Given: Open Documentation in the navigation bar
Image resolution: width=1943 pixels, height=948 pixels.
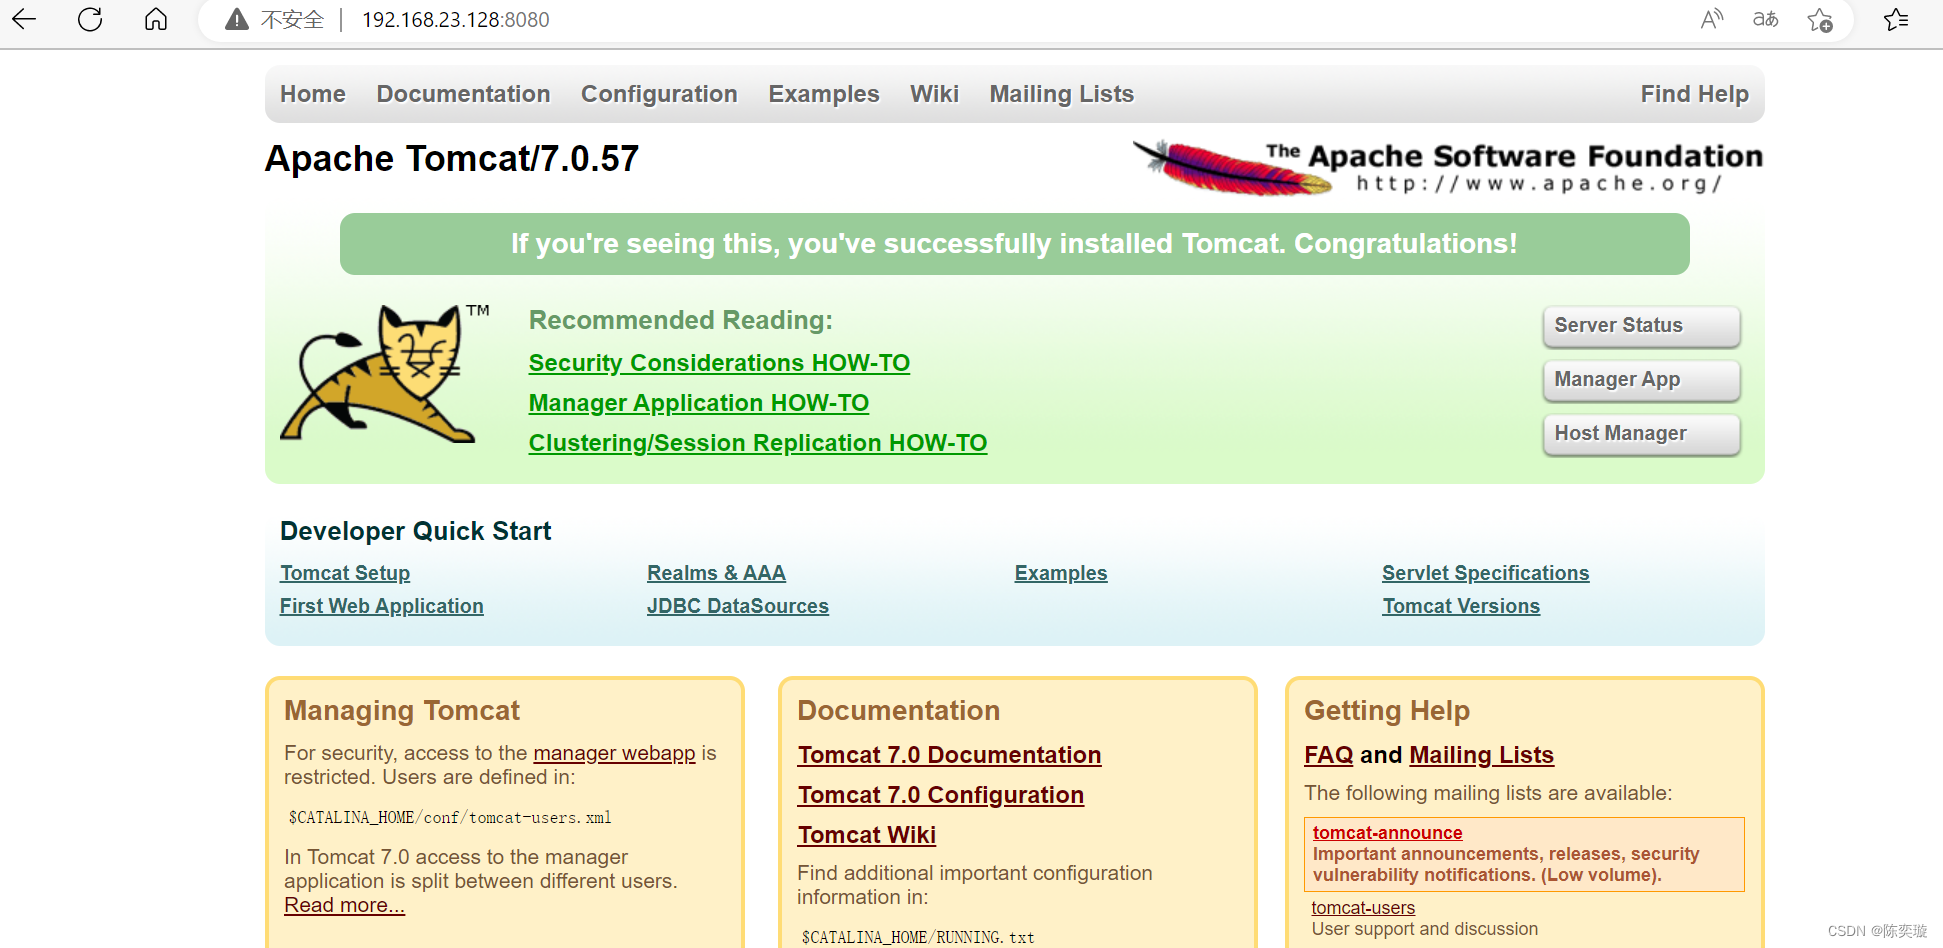Looking at the screenshot, I should [x=463, y=94].
